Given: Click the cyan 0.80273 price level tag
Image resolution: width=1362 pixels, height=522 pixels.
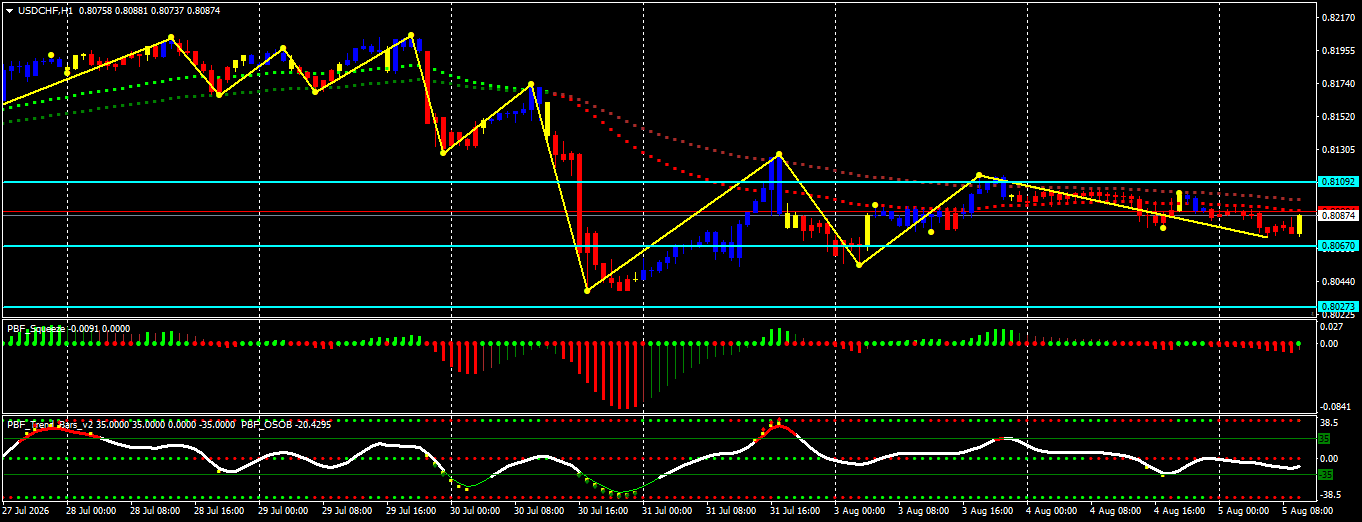Looking at the screenshot, I should tap(1337, 307).
